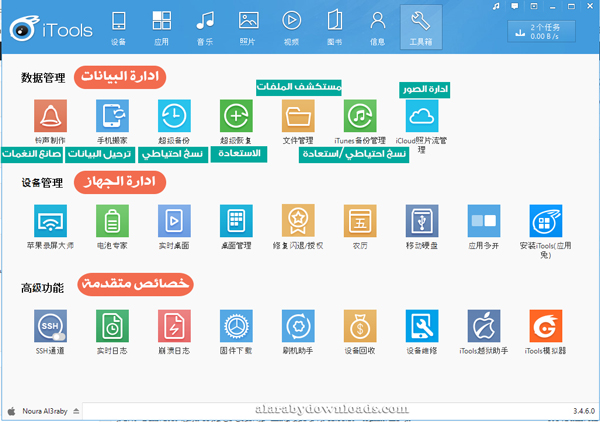Open the phone data migration icon
Screen dimensions: 600x422
pyautogui.click(x=112, y=116)
